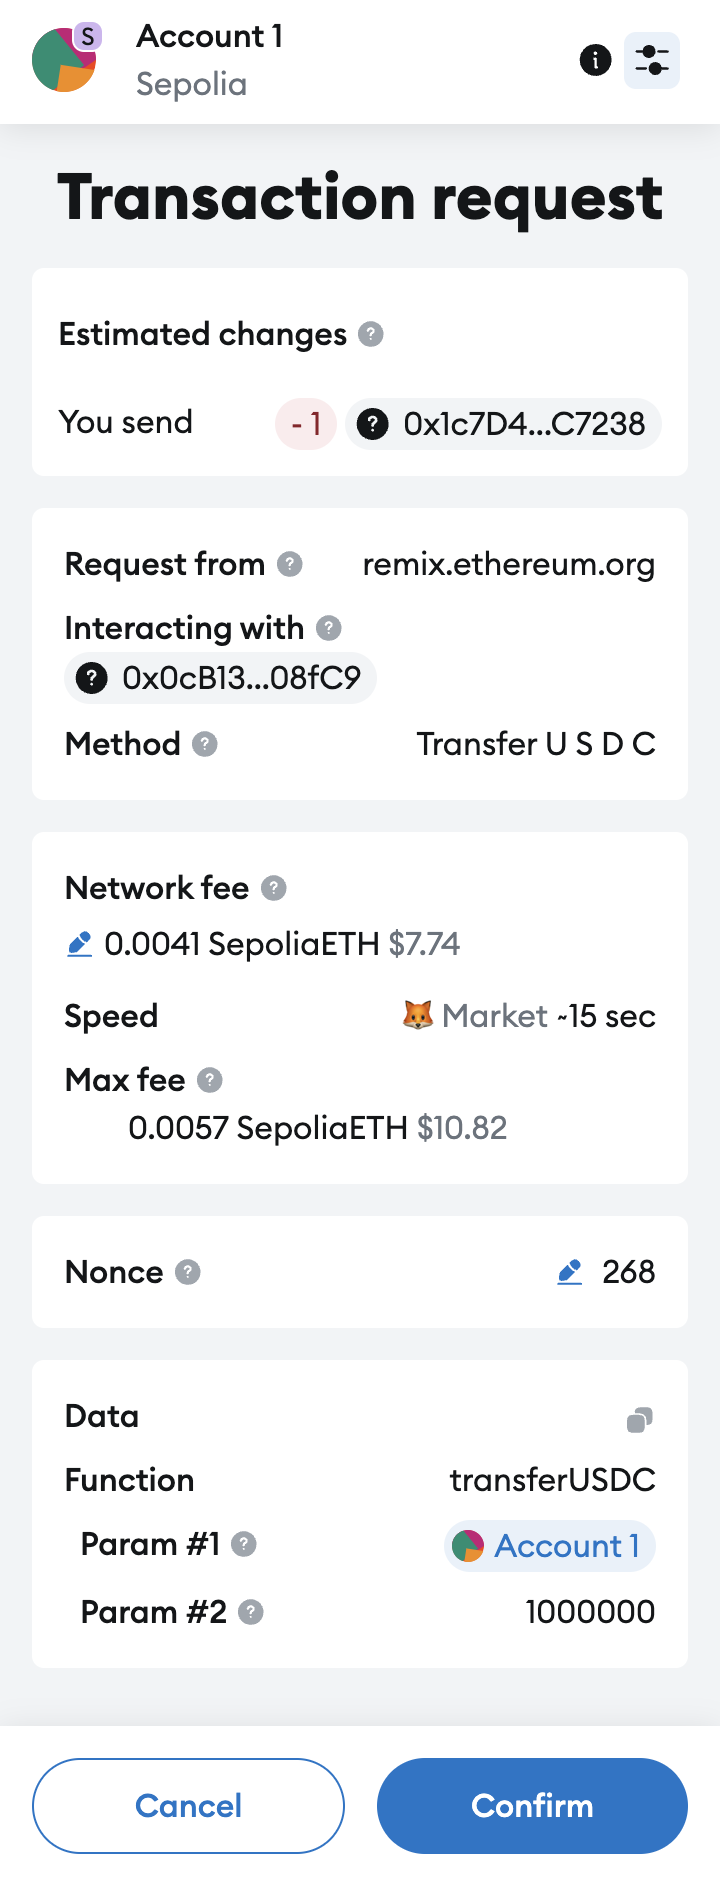Click Estimated changes help icon
The width and height of the screenshot is (720, 1886).
coord(371,334)
